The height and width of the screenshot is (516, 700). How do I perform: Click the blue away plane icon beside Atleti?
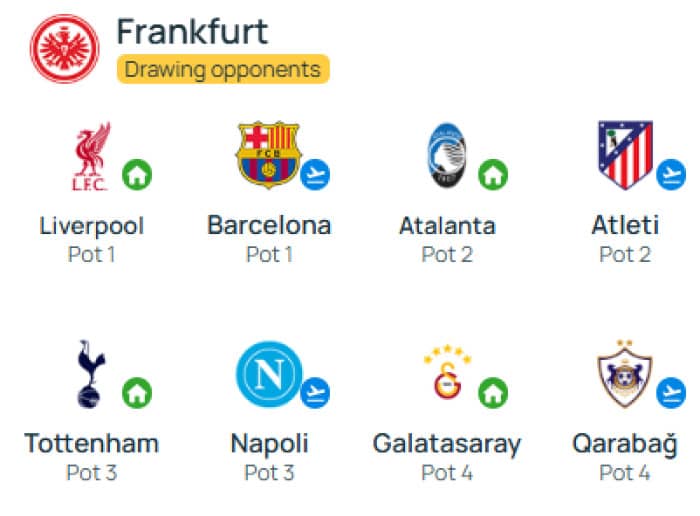(671, 175)
